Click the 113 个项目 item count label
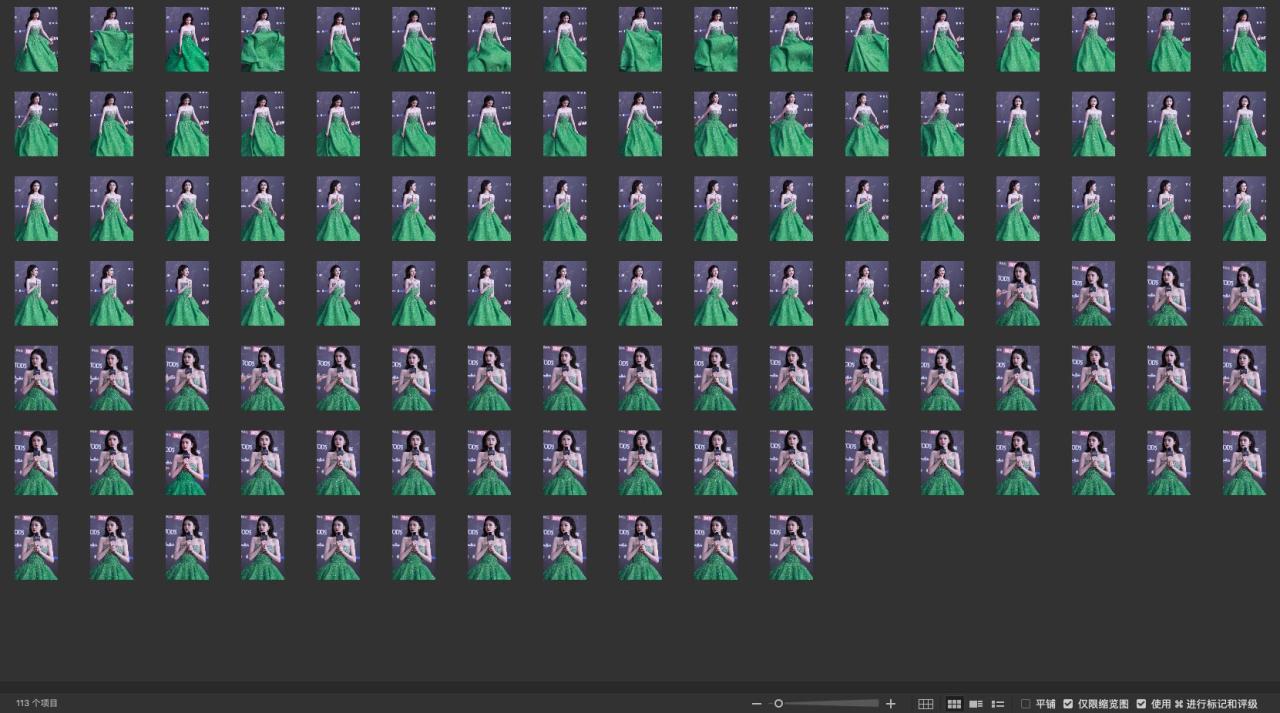 (x=37, y=704)
